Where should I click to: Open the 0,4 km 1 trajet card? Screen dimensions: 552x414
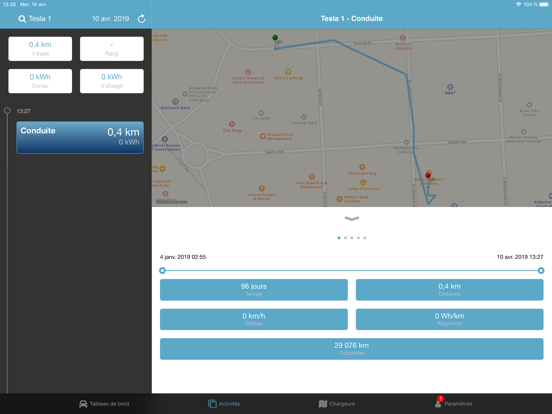pos(40,49)
